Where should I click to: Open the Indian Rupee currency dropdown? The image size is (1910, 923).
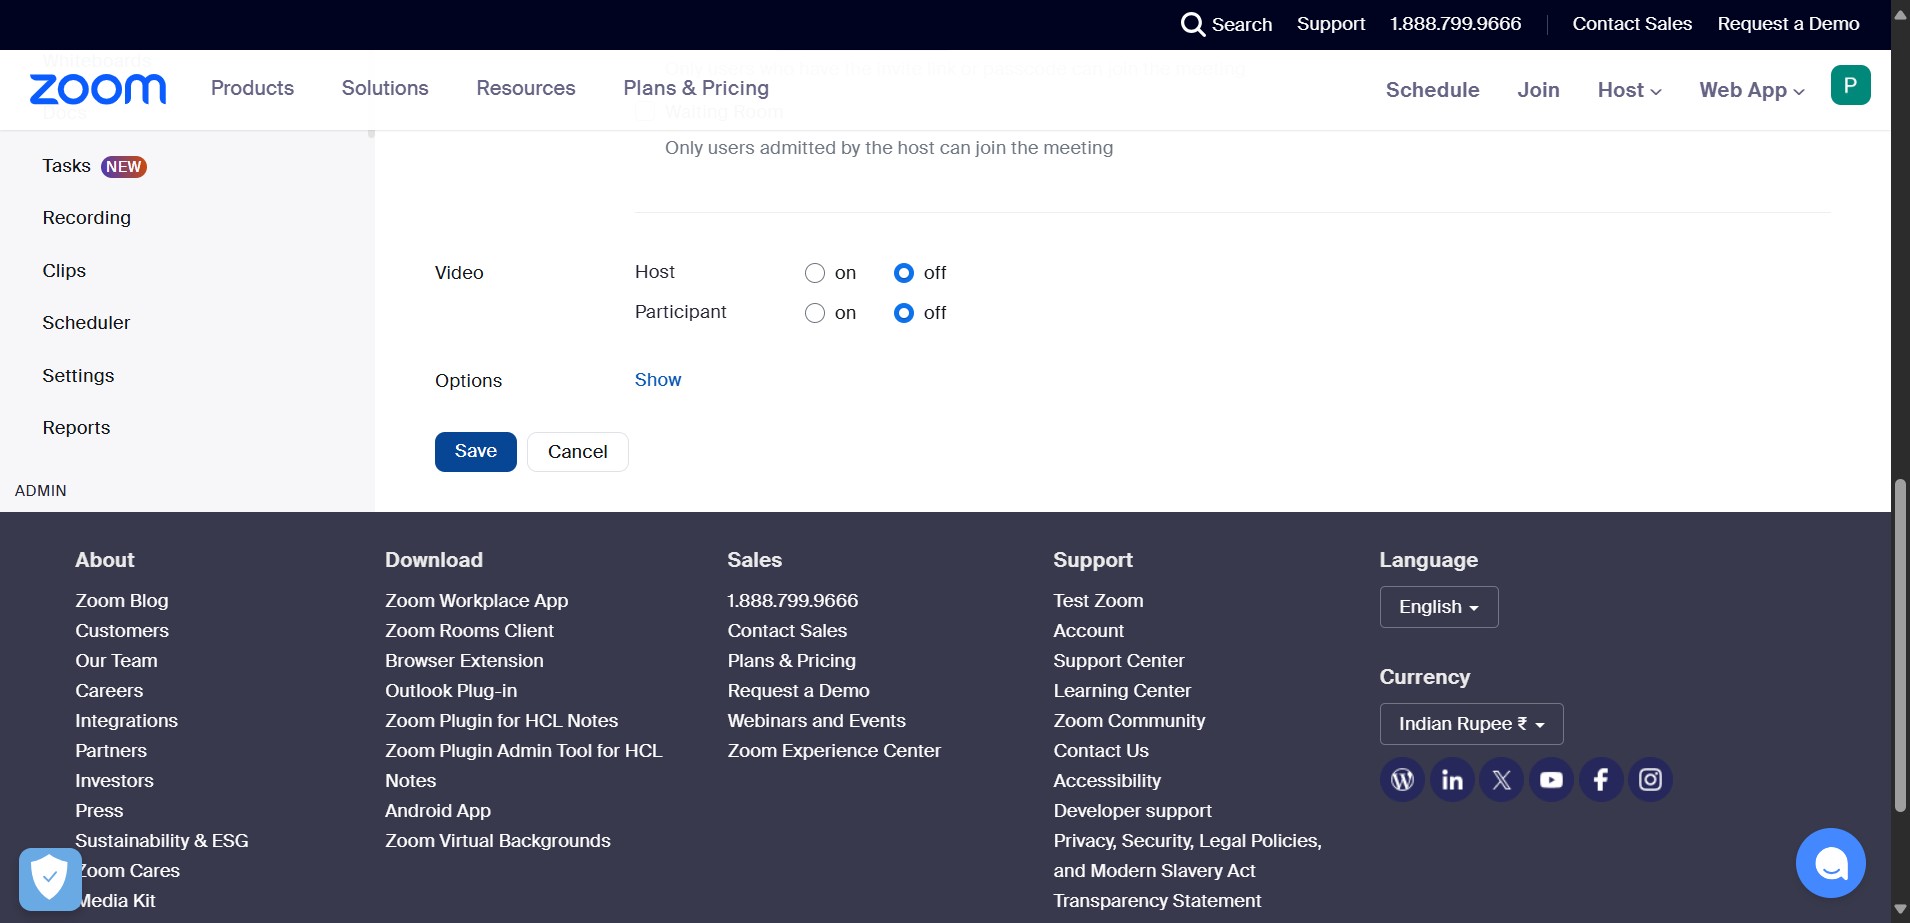point(1471,724)
